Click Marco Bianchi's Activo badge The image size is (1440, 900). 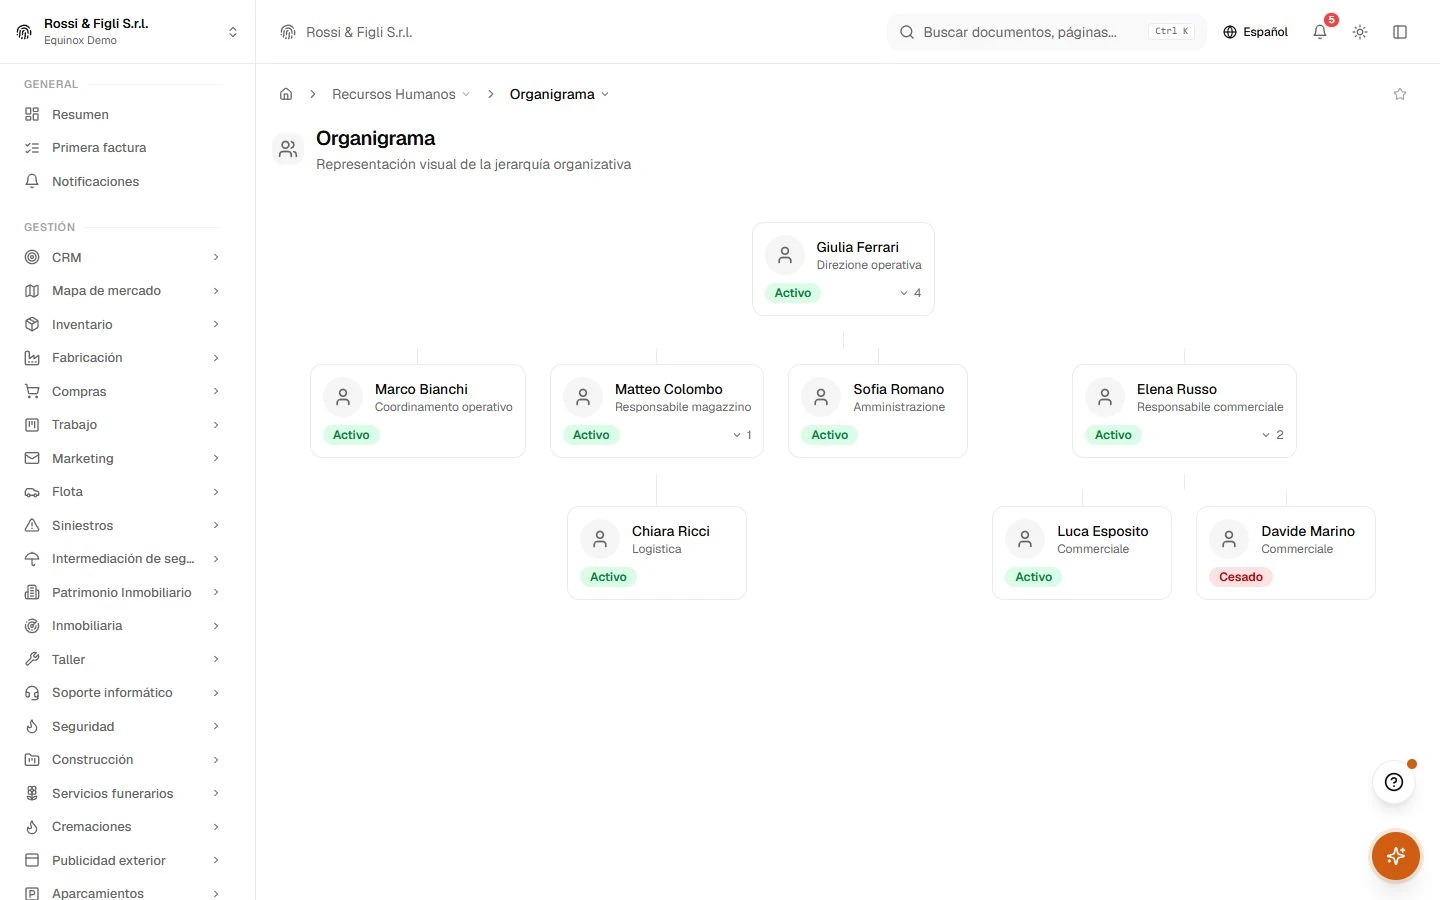(351, 435)
